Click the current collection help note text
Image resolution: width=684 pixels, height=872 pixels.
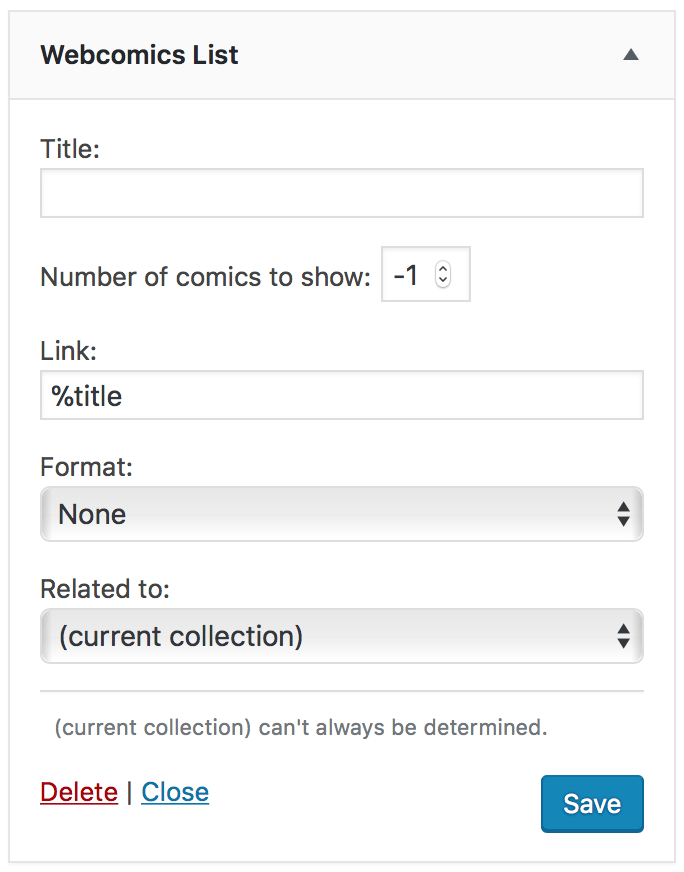tap(301, 727)
